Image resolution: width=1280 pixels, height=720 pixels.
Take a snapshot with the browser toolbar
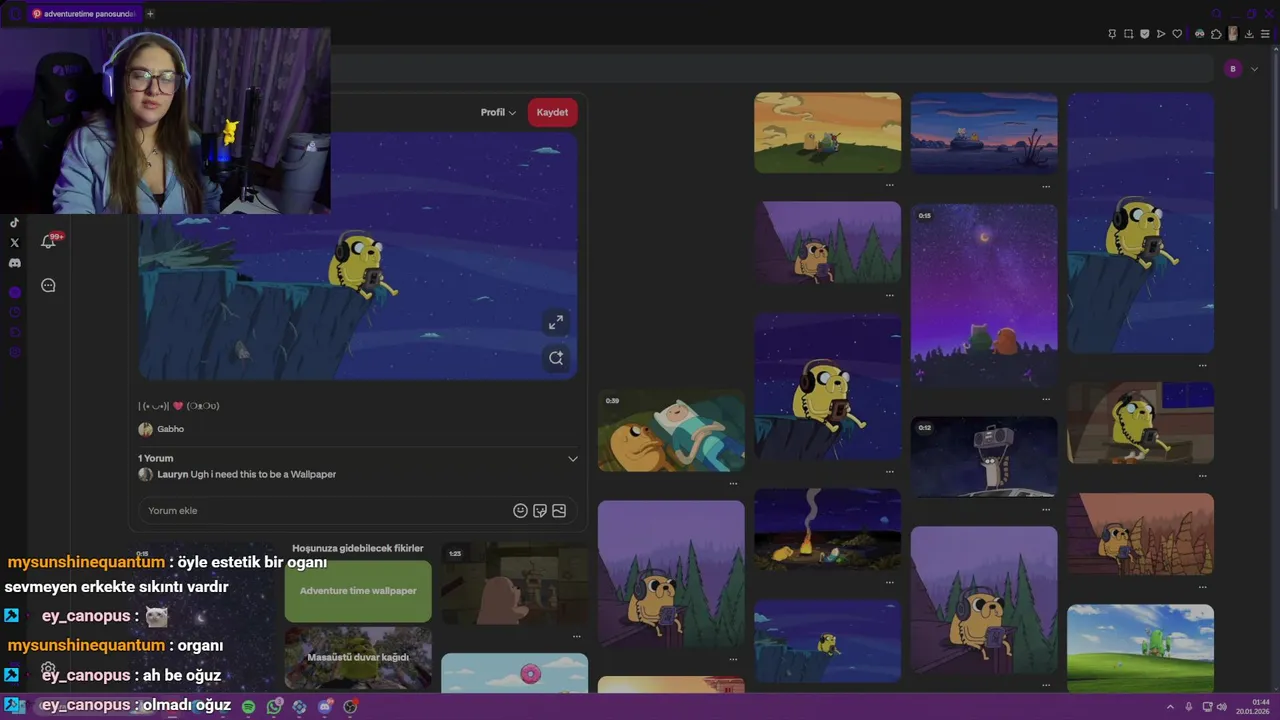(1128, 34)
